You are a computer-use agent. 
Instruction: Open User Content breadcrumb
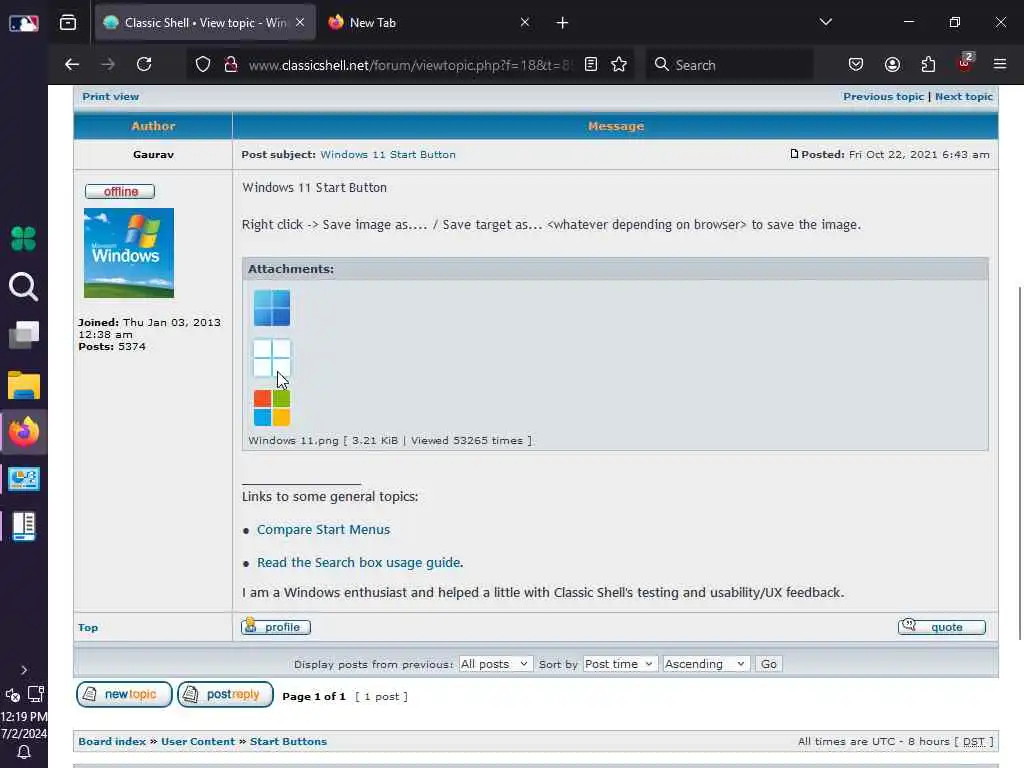tap(198, 742)
